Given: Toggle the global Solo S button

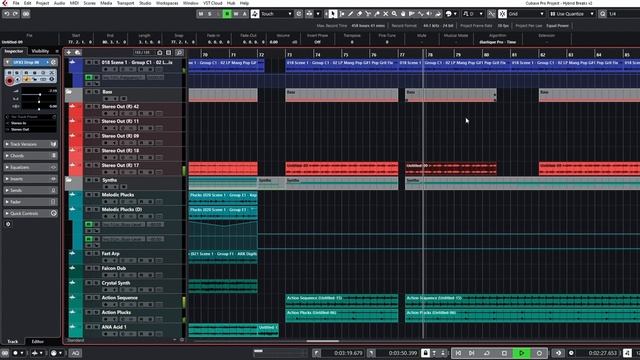Looking at the screenshot, I should (210, 14).
